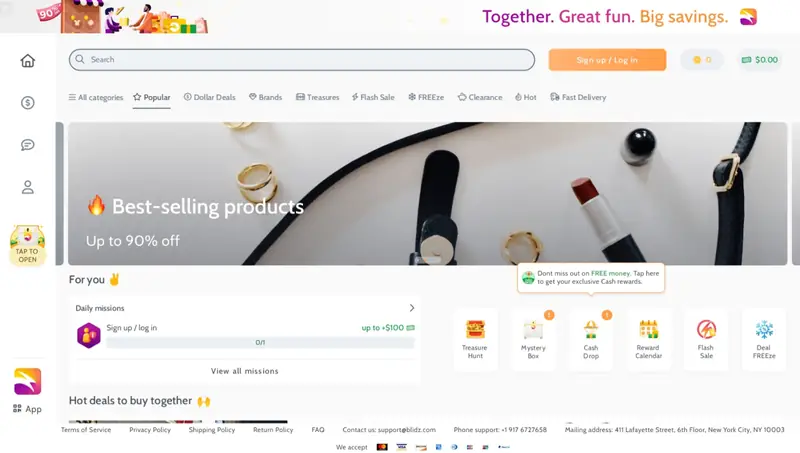The width and height of the screenshot is (800, 453).
Task: Open the Reward Calendar icon
Action: [648, 329]
